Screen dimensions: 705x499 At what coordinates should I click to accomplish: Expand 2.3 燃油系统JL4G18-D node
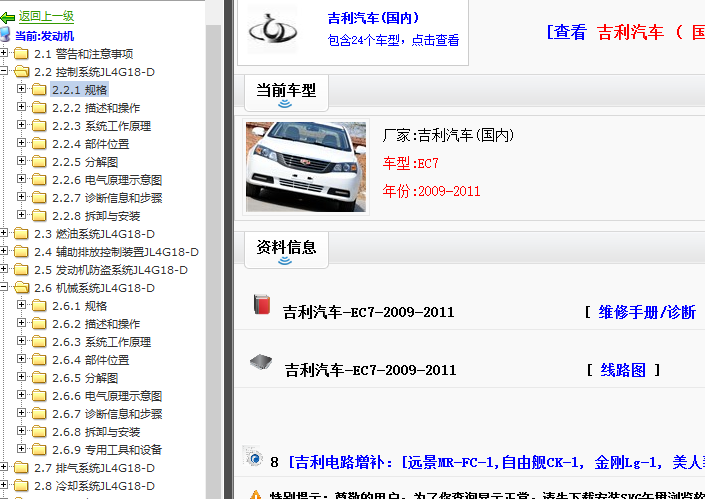pyautogui.click(x=4, y=233)
